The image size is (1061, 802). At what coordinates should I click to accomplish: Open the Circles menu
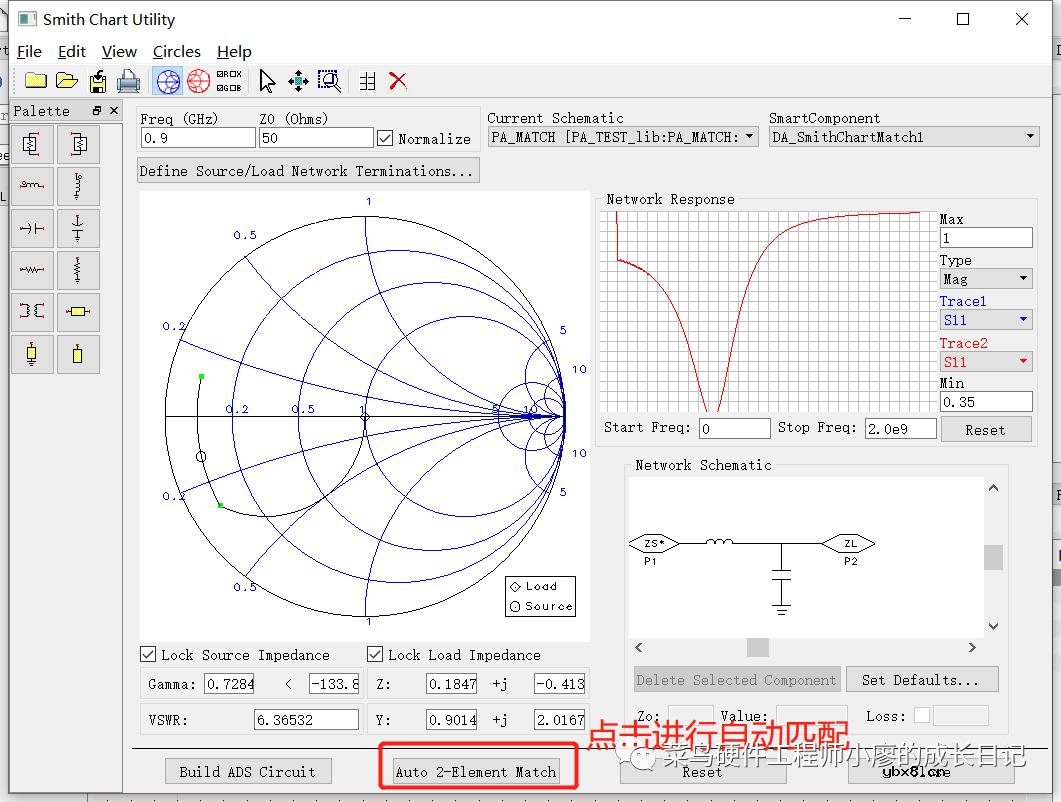coord(176,51)
